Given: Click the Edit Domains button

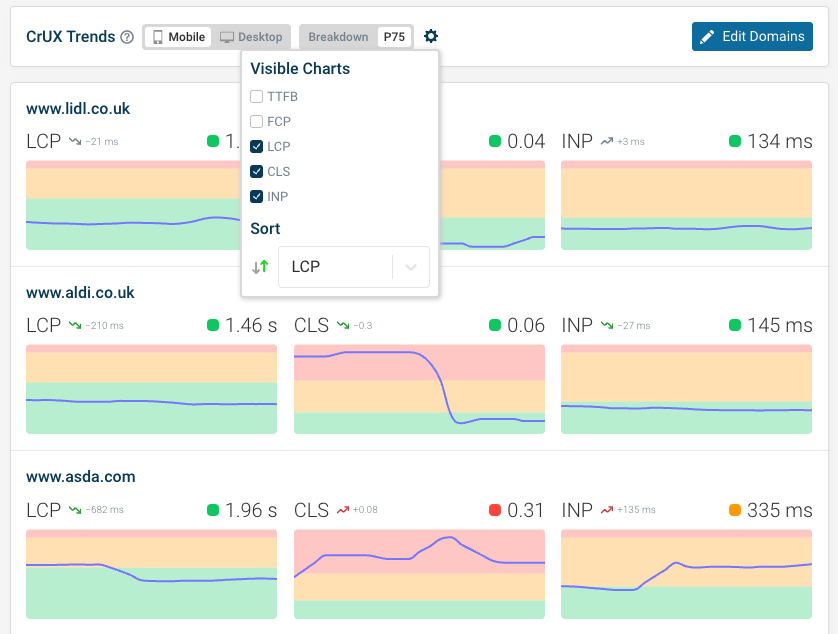Looking at the screenshot, I should coord(752,36).
